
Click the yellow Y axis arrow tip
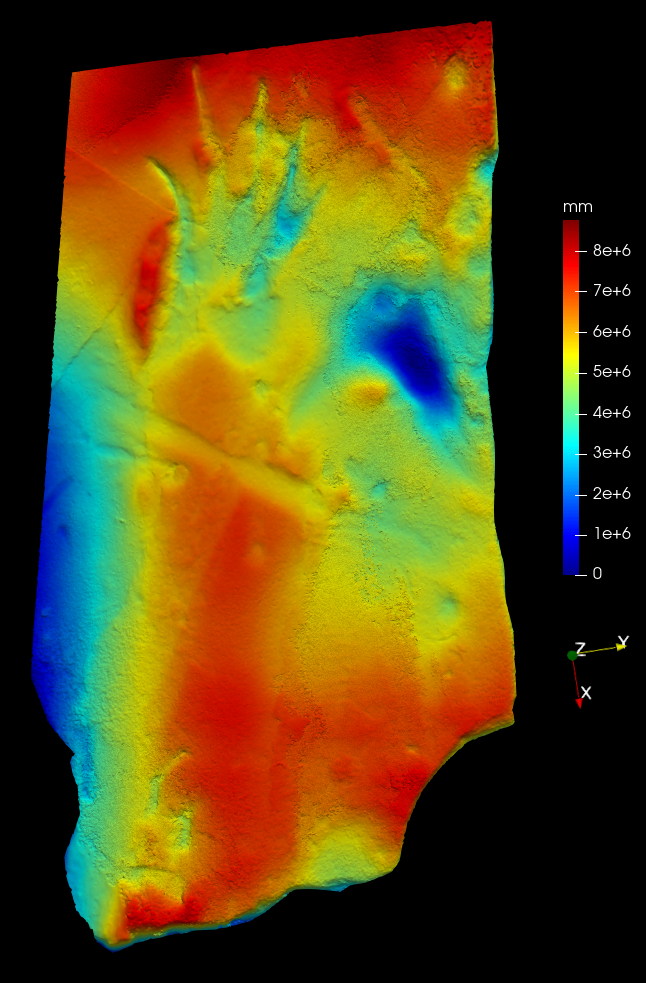coord(621,647)
